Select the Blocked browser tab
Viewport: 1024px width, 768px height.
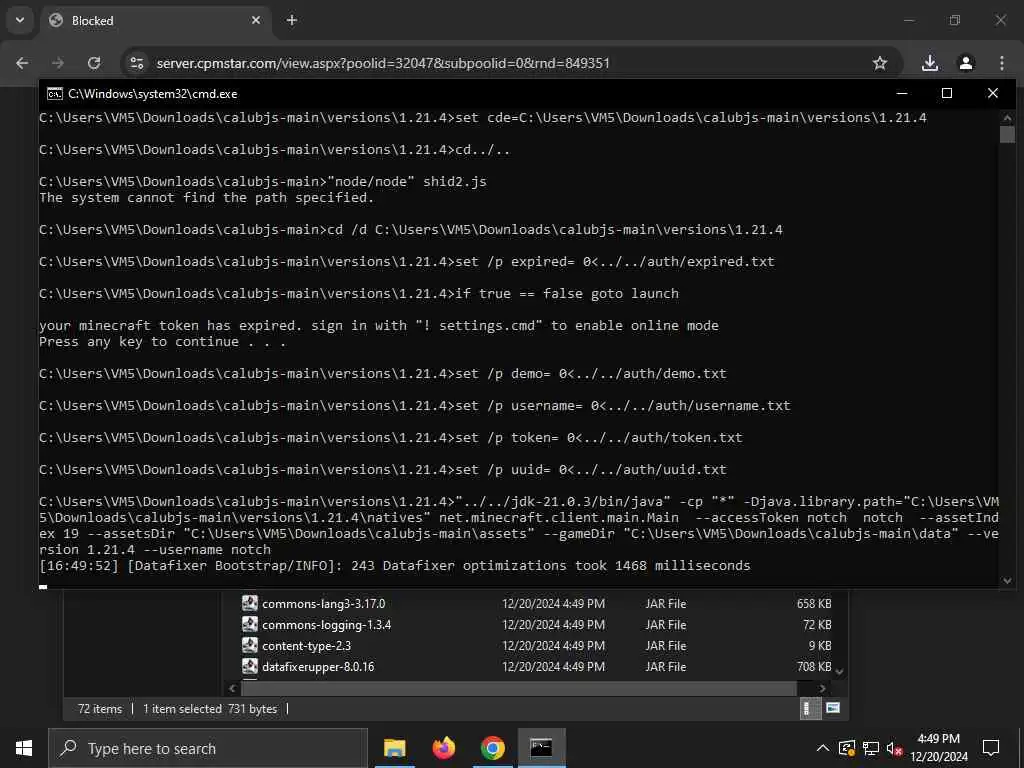click(x=155, y=21)
